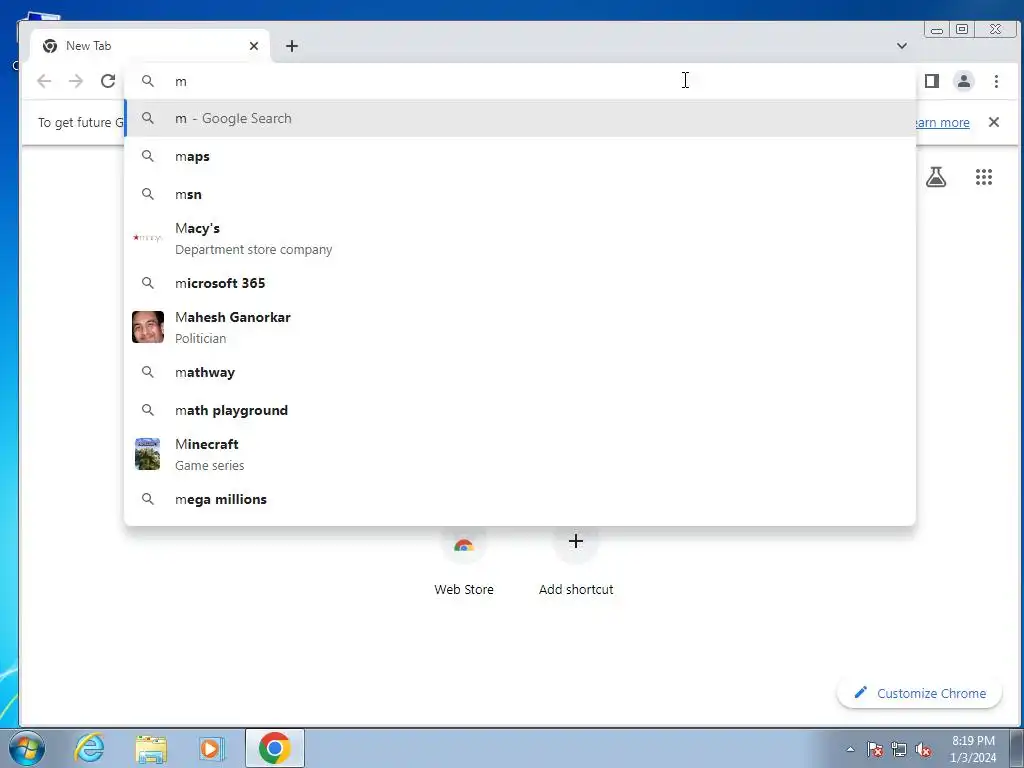Open the Windows Start menu

[27, 748]
